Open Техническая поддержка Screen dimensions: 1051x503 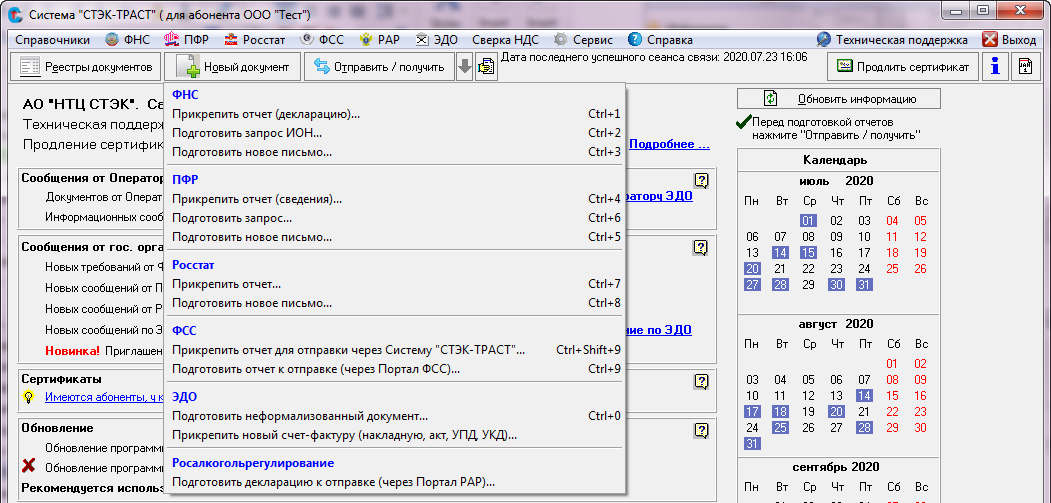(891, 40)
